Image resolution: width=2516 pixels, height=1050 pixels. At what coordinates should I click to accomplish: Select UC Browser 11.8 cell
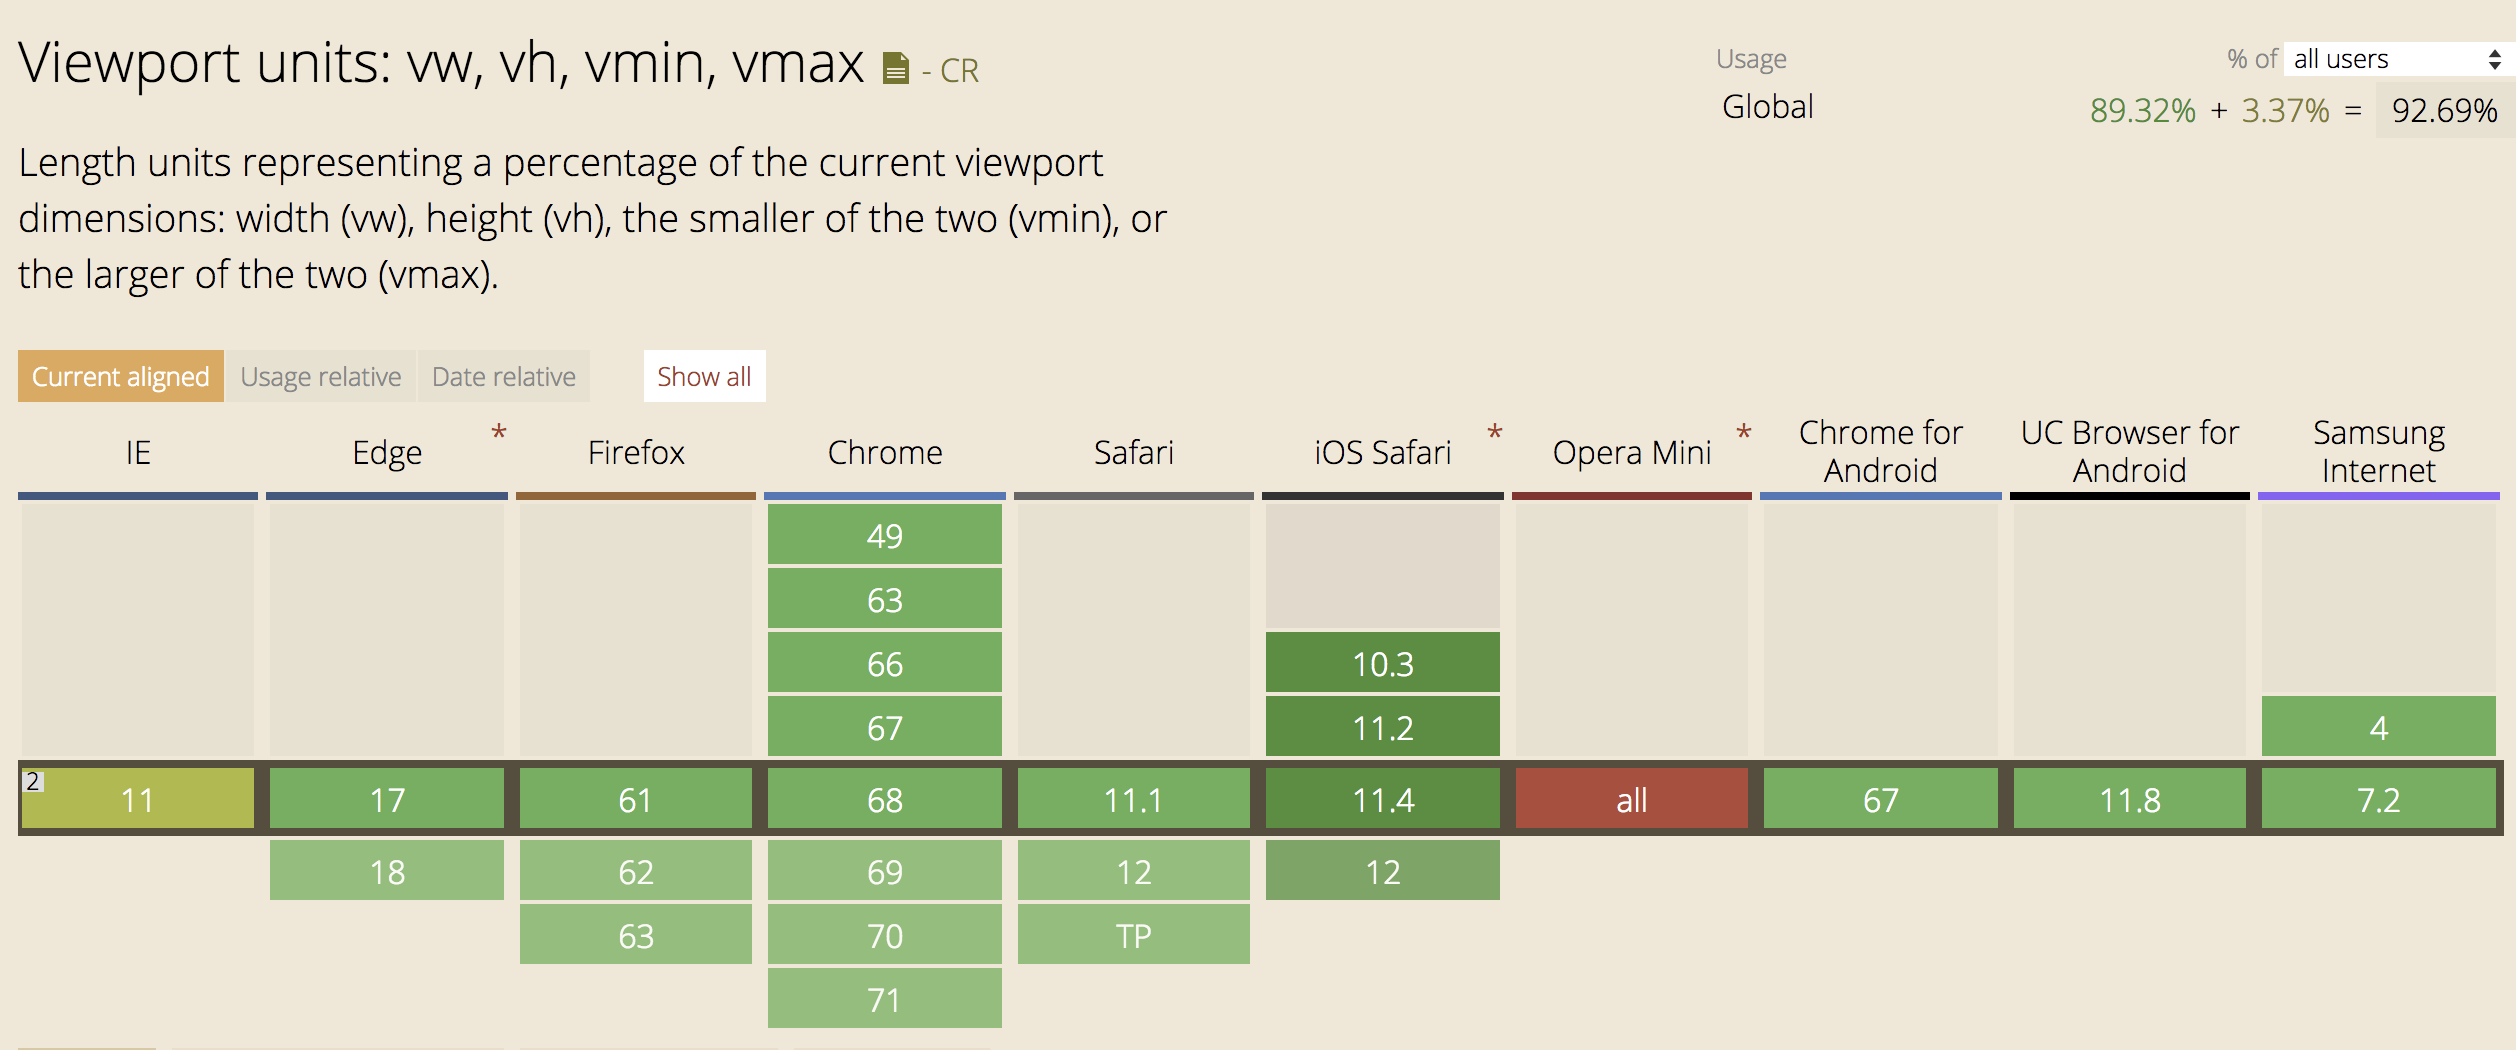[x=2130, y=799]
